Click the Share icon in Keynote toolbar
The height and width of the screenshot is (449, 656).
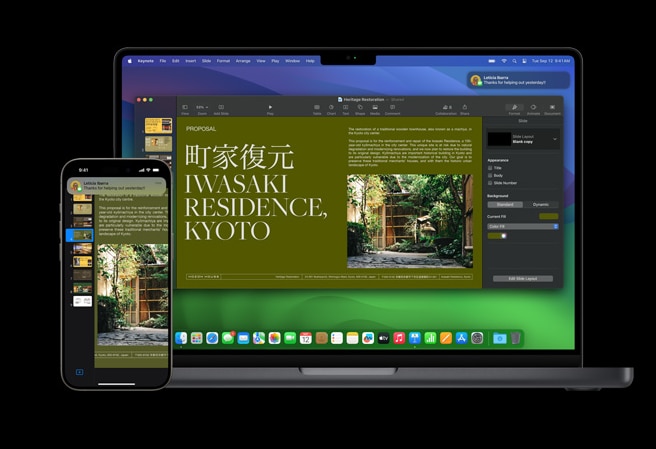tap(464, 109)
